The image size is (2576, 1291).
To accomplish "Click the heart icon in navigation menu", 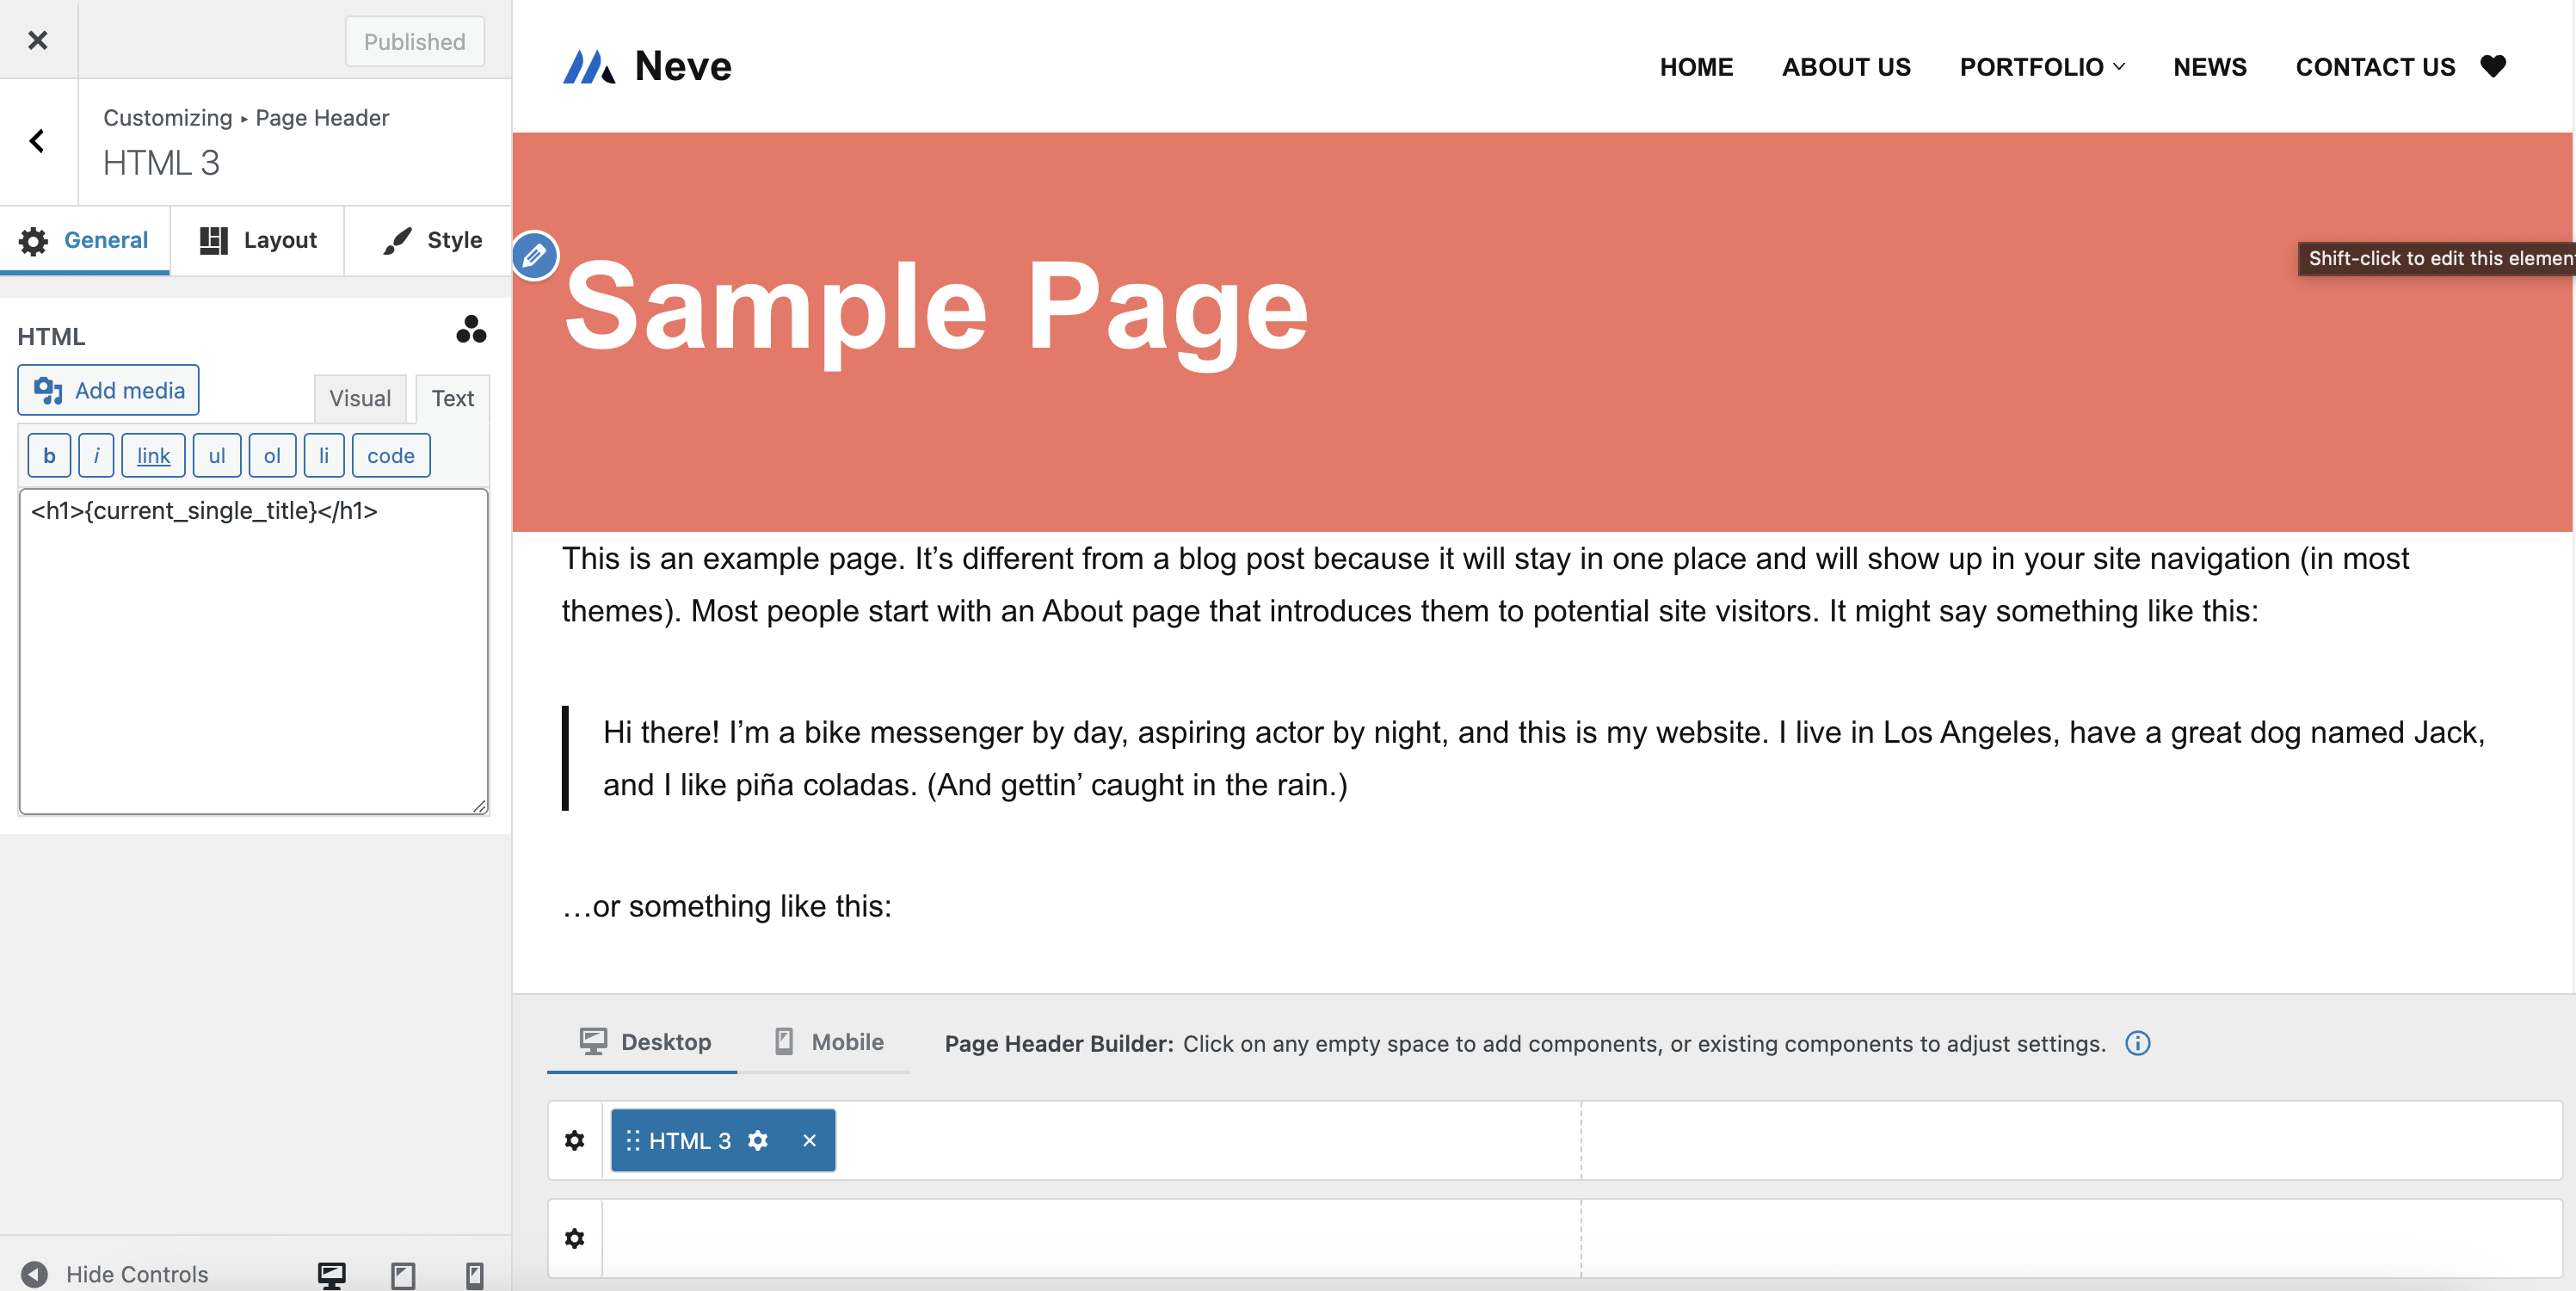I will tap(2493, 66).
